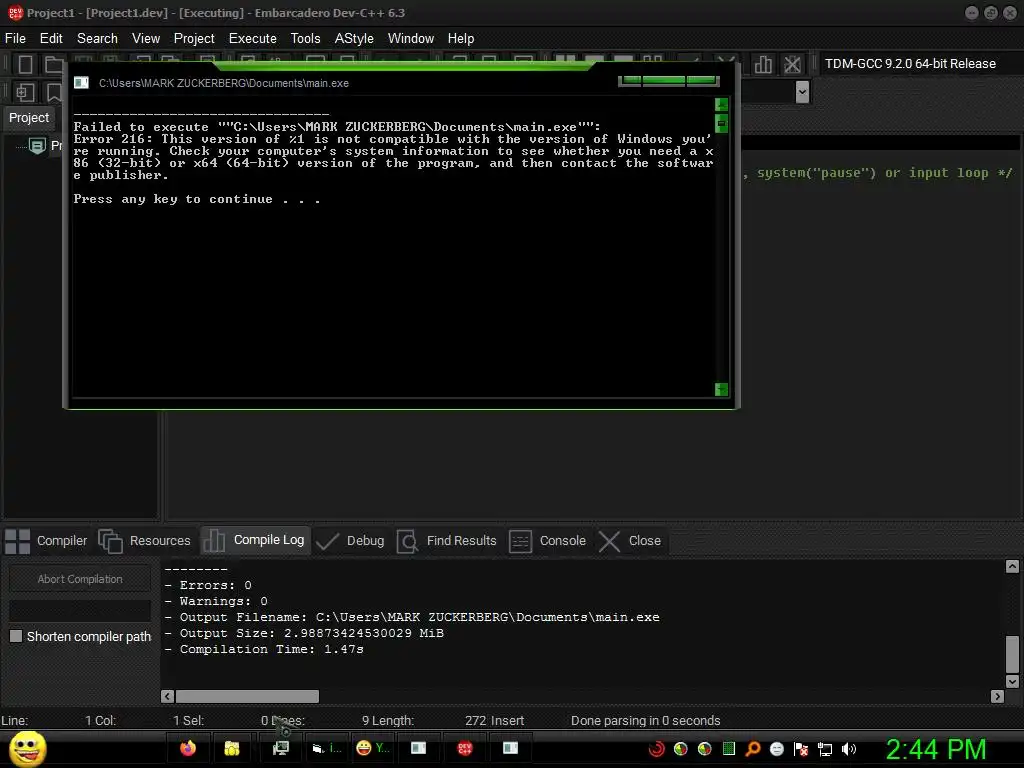
Task: Click 'Done parsing in 0 seconds' status text
Action: pyautogui.click(x=645, y=720)
